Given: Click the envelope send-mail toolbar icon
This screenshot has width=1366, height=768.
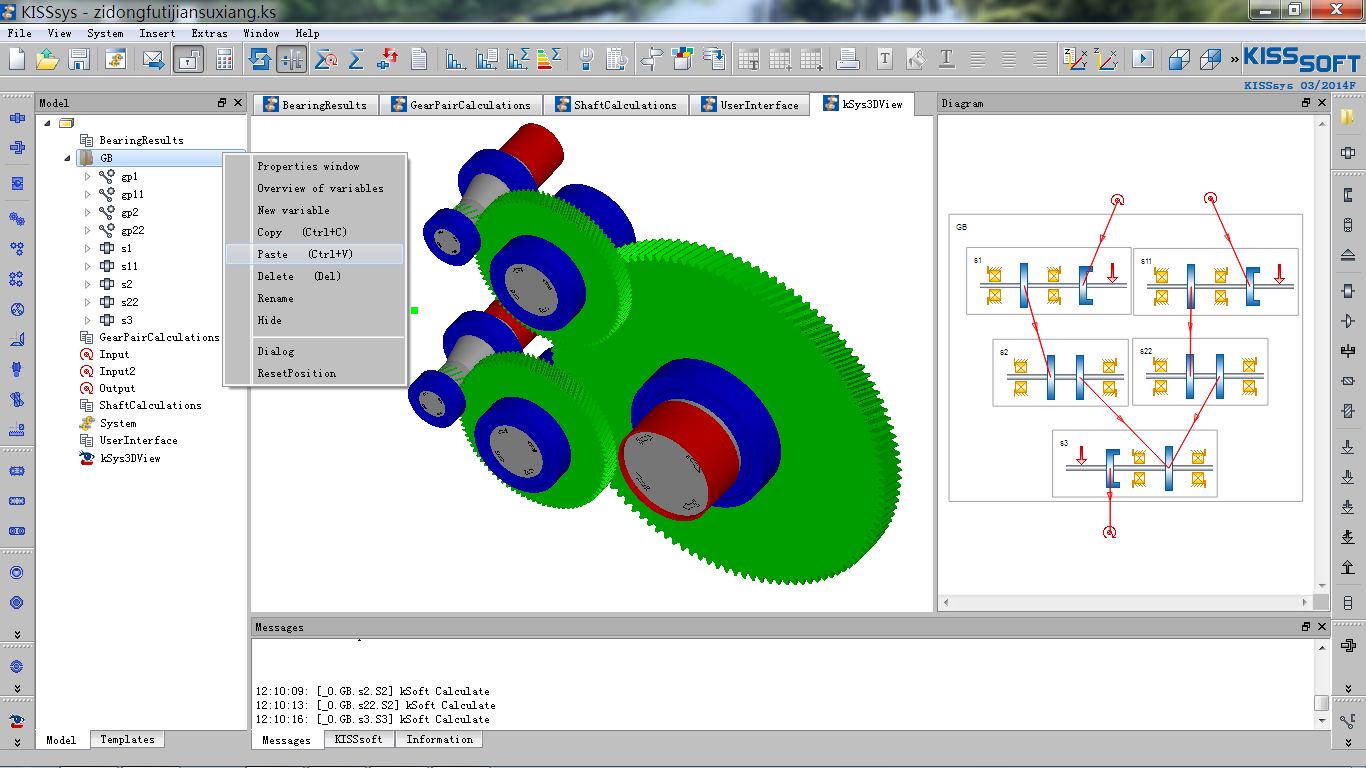Looking at the screenshot, I should click(x=153, y=59).
